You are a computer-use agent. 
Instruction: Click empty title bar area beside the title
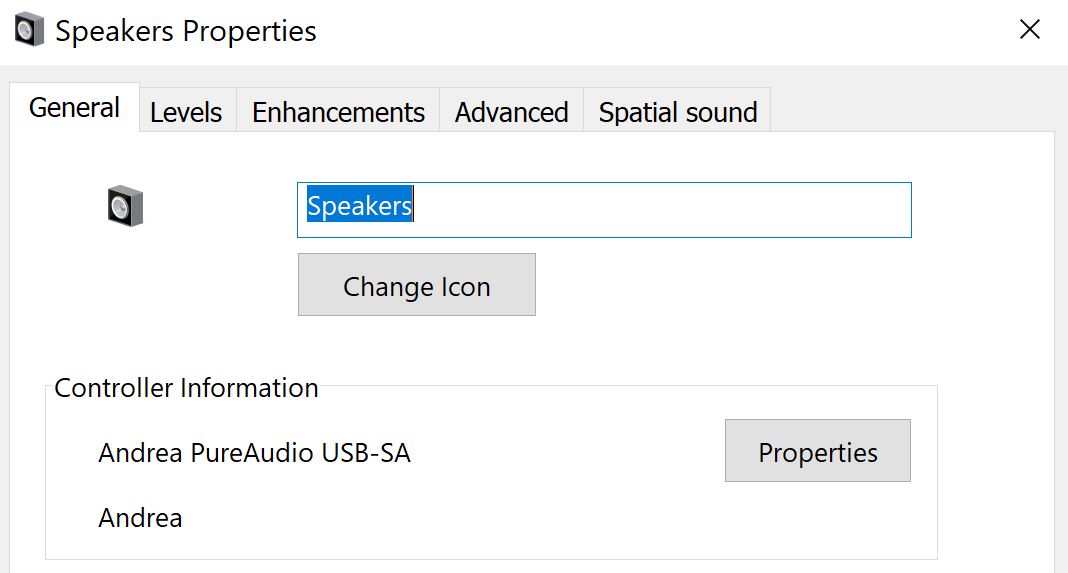pos(650,30)
